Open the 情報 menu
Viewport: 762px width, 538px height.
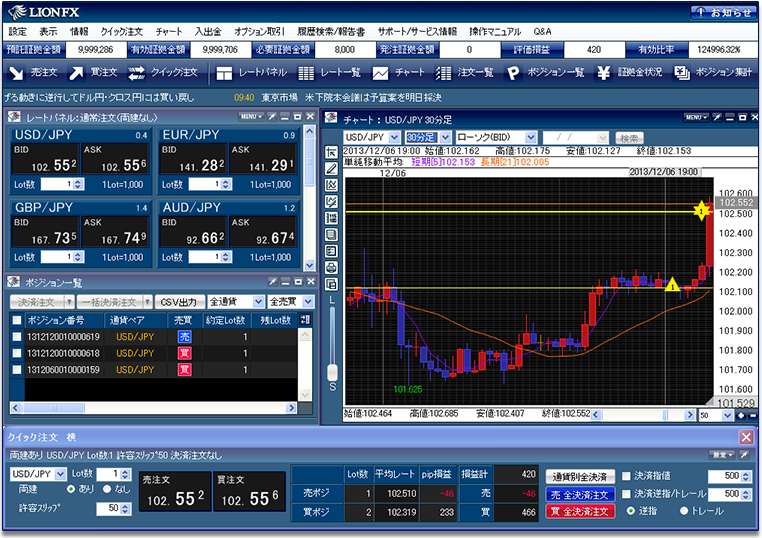pyautogui.click(x=79, y=32)
